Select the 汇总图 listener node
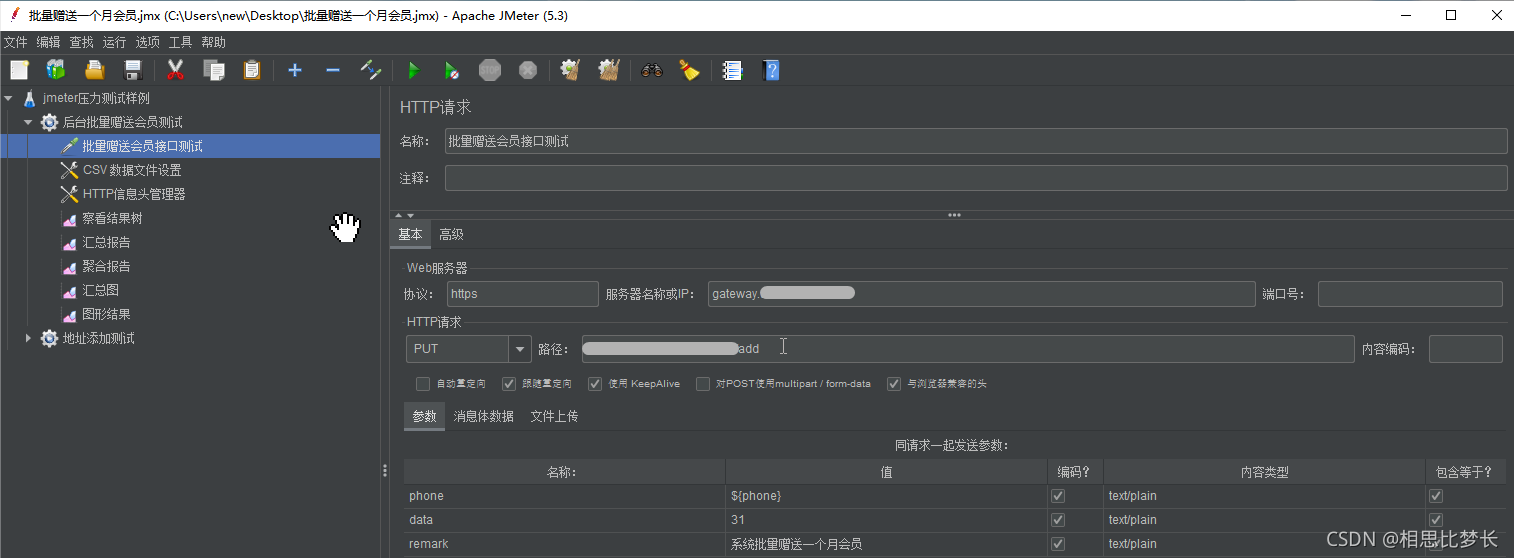This screenshot has height=558, width=1514. coord(100,290)
